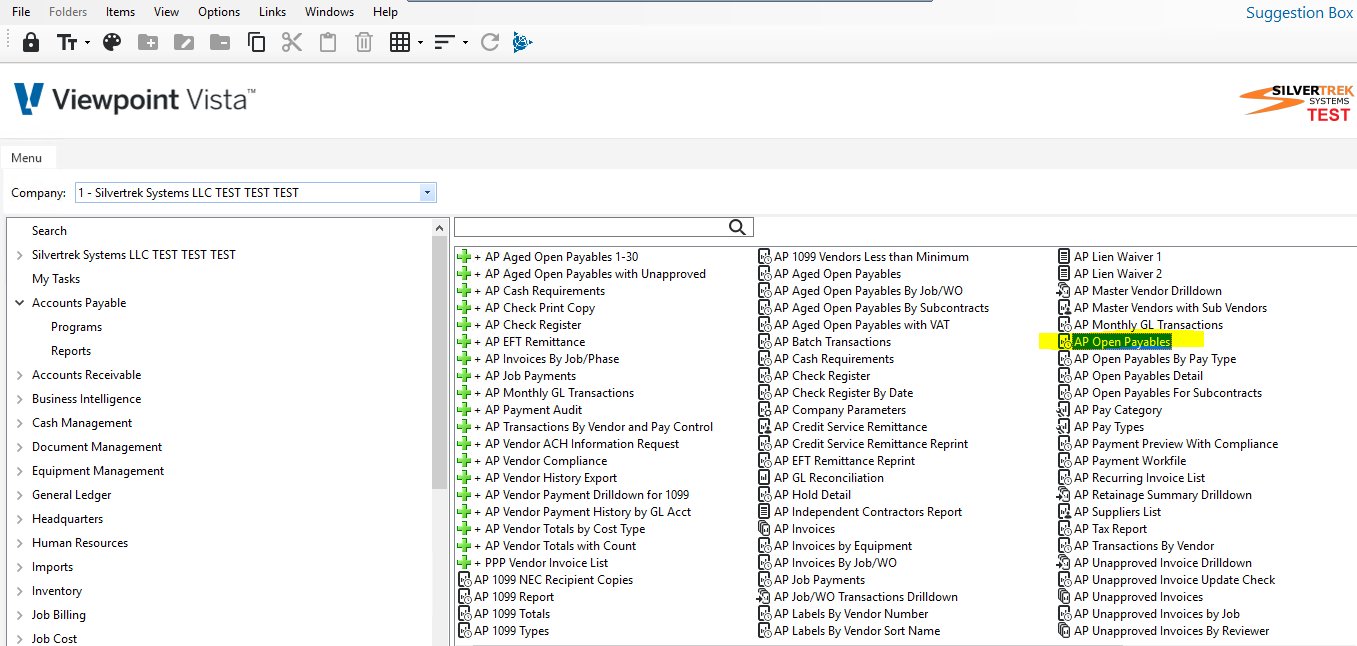Image resolution: width=1357 pixels, height=646 pixels.
Task: Open AP GL Reconciliation report
Action: (829, 478)
